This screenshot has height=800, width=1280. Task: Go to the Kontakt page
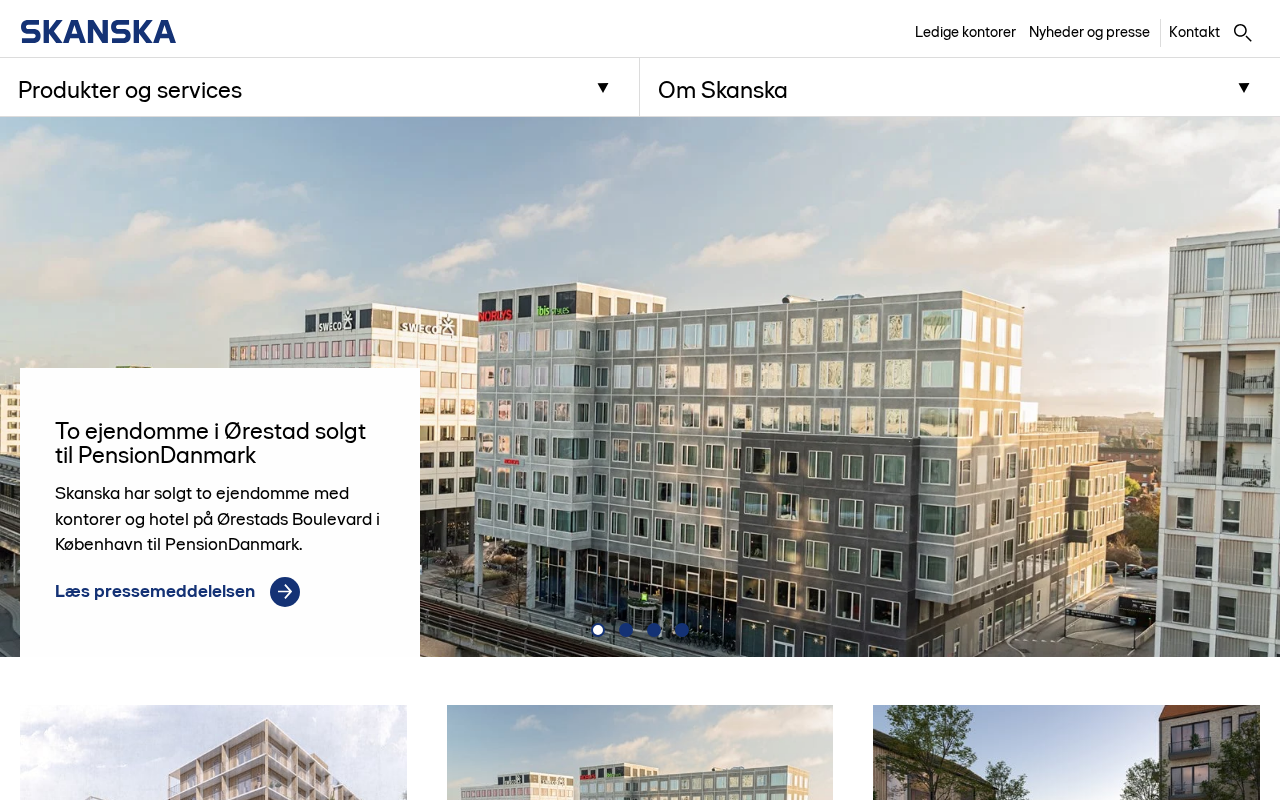click(x=1194, y=32)
